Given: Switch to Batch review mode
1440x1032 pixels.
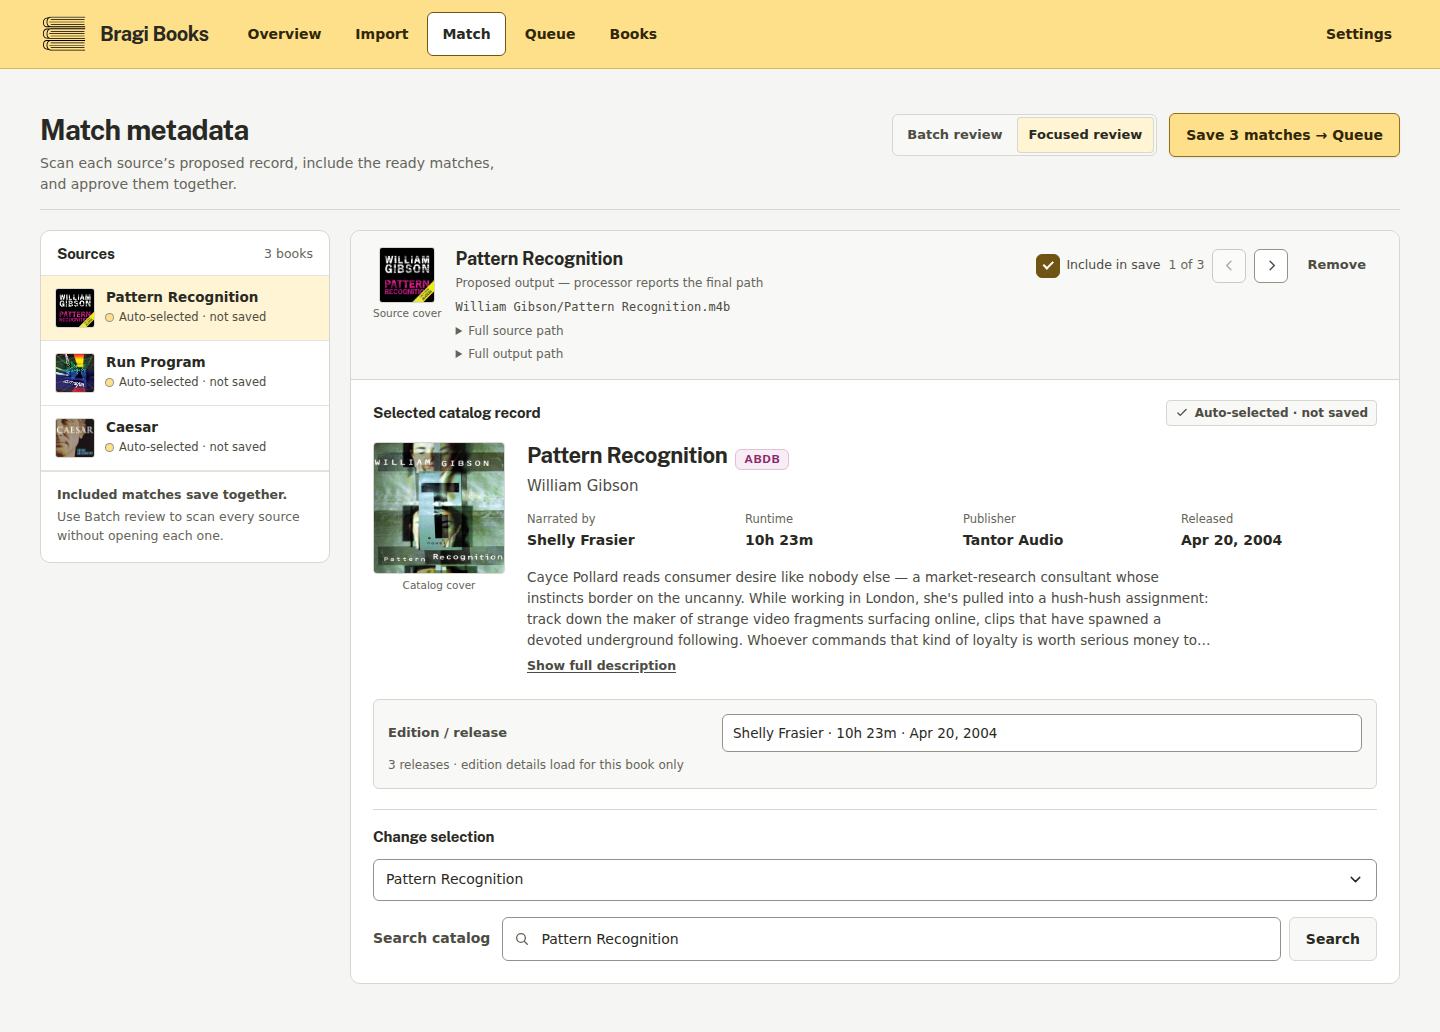Looking at the screenshot, I should pyautogui.click(x=954, y=135).
